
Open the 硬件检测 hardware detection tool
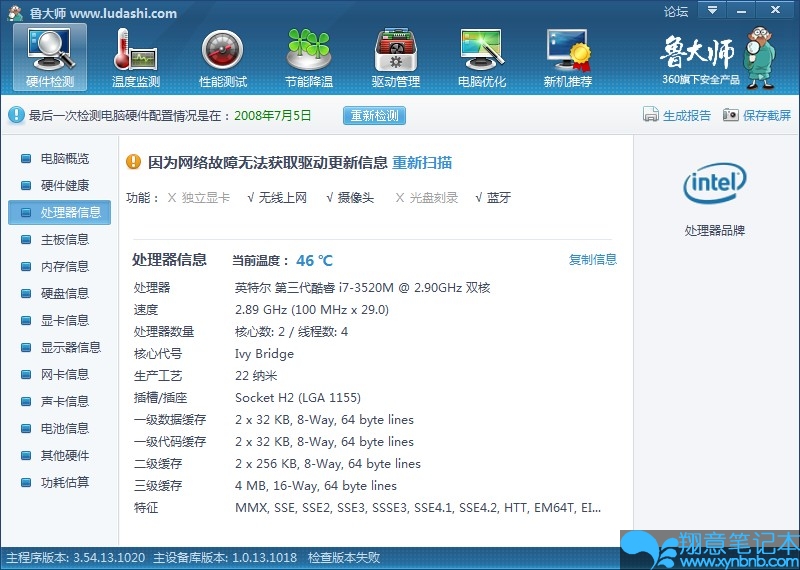coord(50,58)
